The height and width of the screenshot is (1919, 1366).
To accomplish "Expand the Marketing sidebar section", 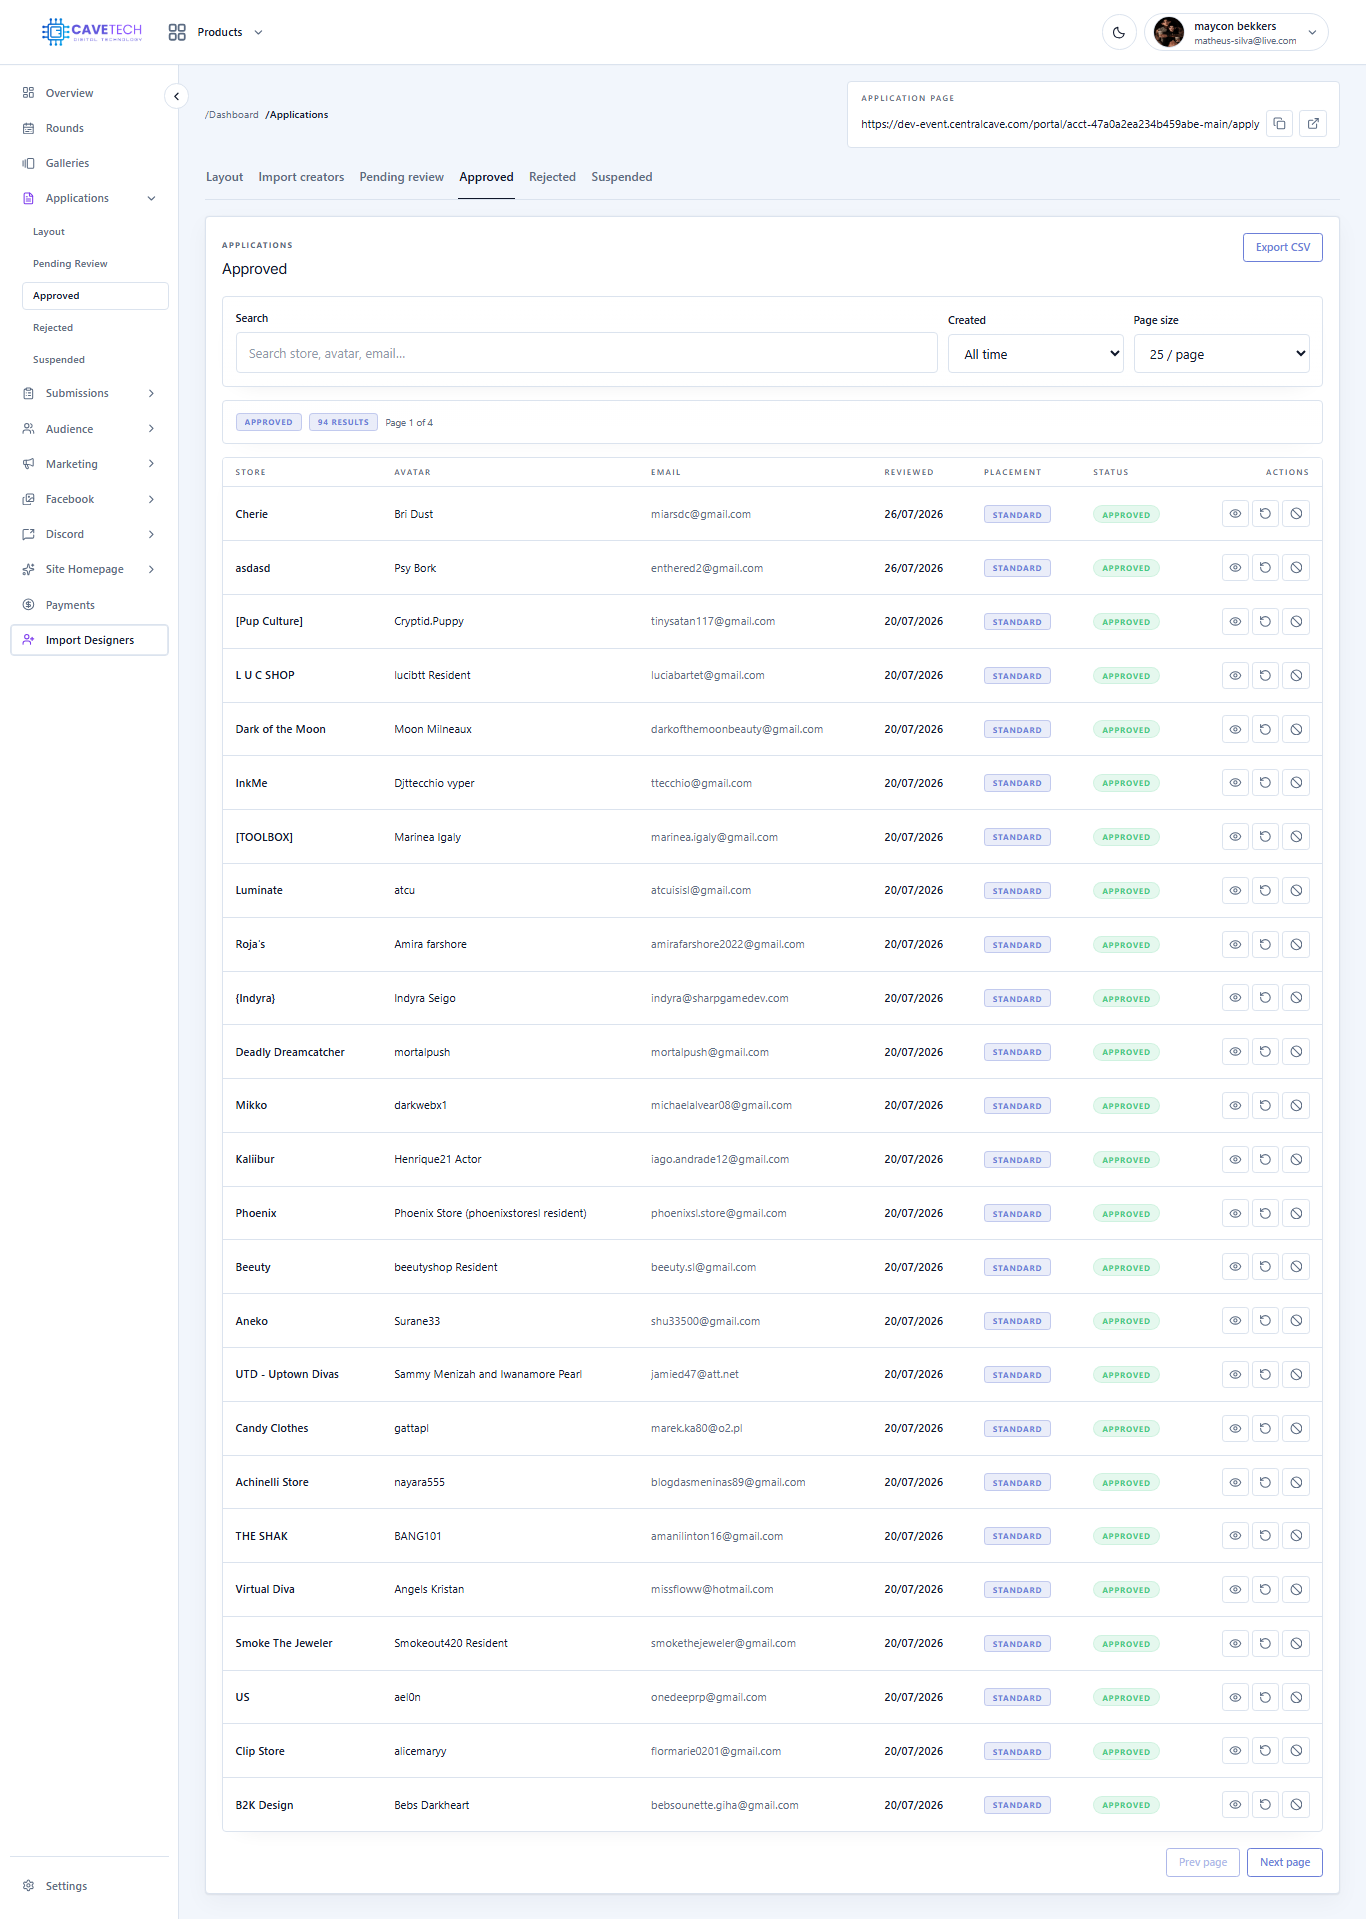I will (x=151, y=464).
